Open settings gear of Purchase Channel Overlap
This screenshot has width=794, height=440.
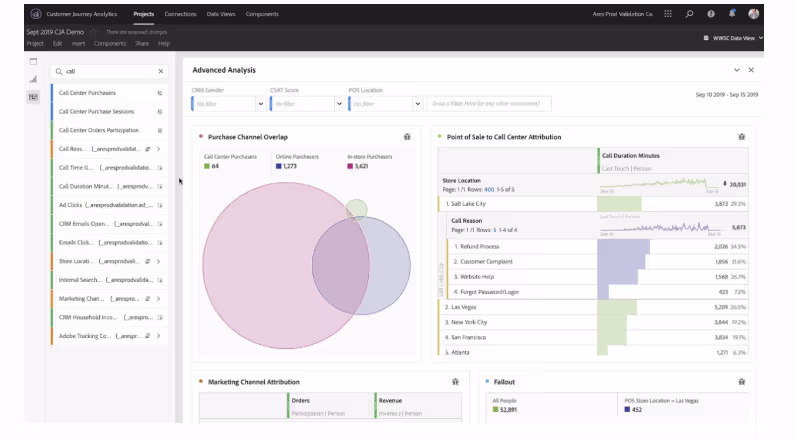407,137
